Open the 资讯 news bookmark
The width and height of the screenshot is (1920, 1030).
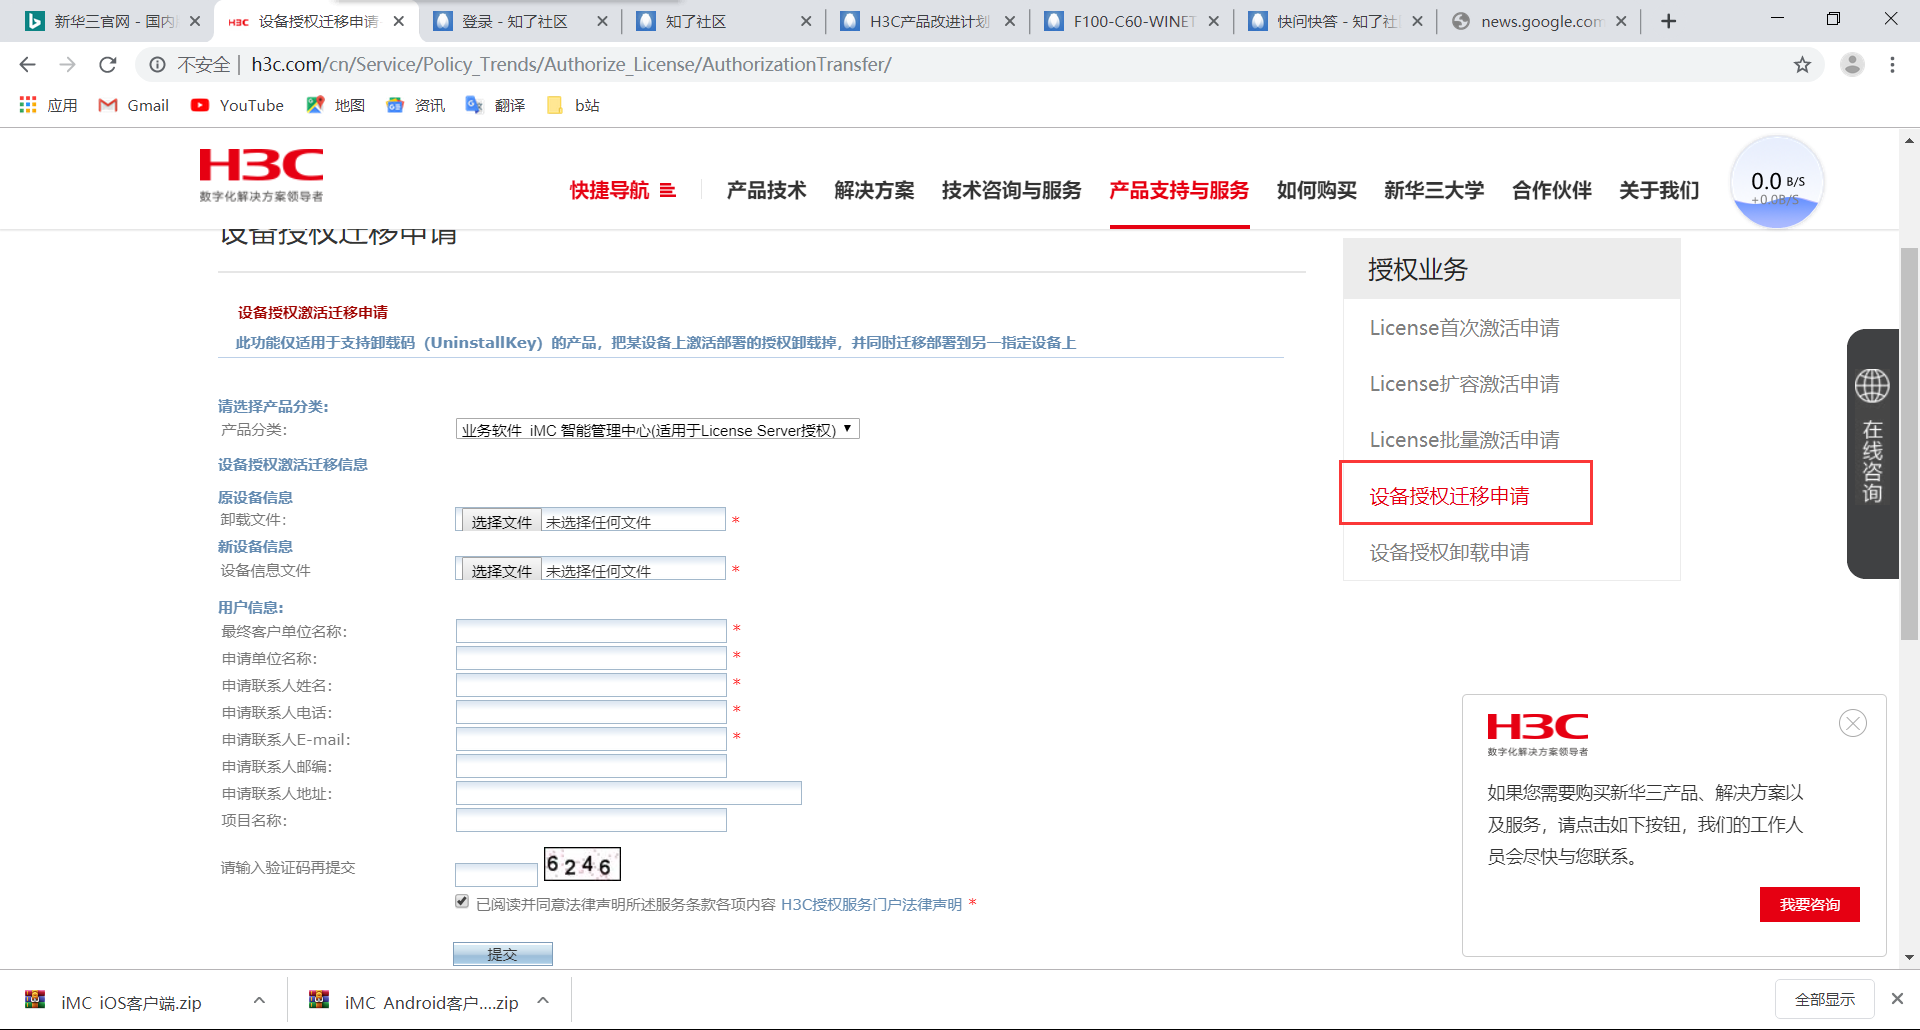pyautogui.click(x=416, y=105)
